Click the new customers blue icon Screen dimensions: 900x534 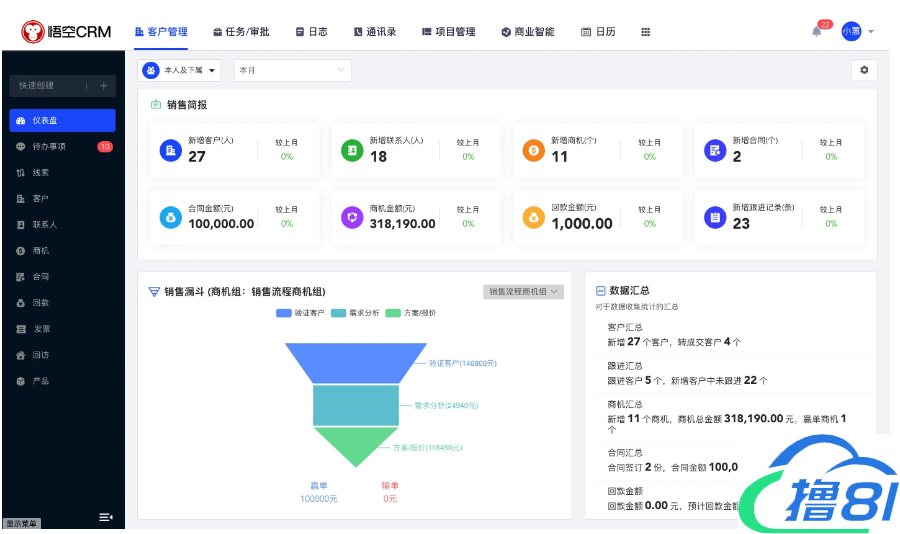point(170,150)
